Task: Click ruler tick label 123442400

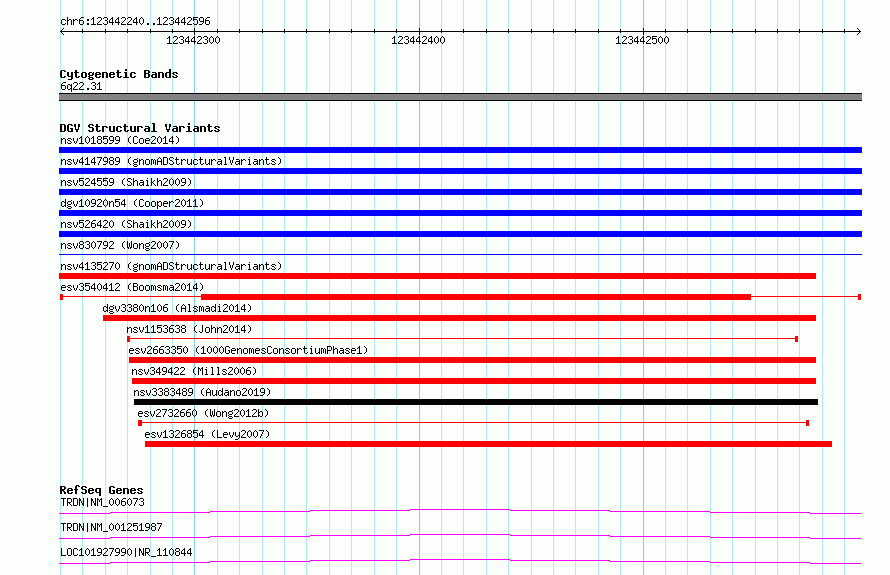Action: pos(418,40)
